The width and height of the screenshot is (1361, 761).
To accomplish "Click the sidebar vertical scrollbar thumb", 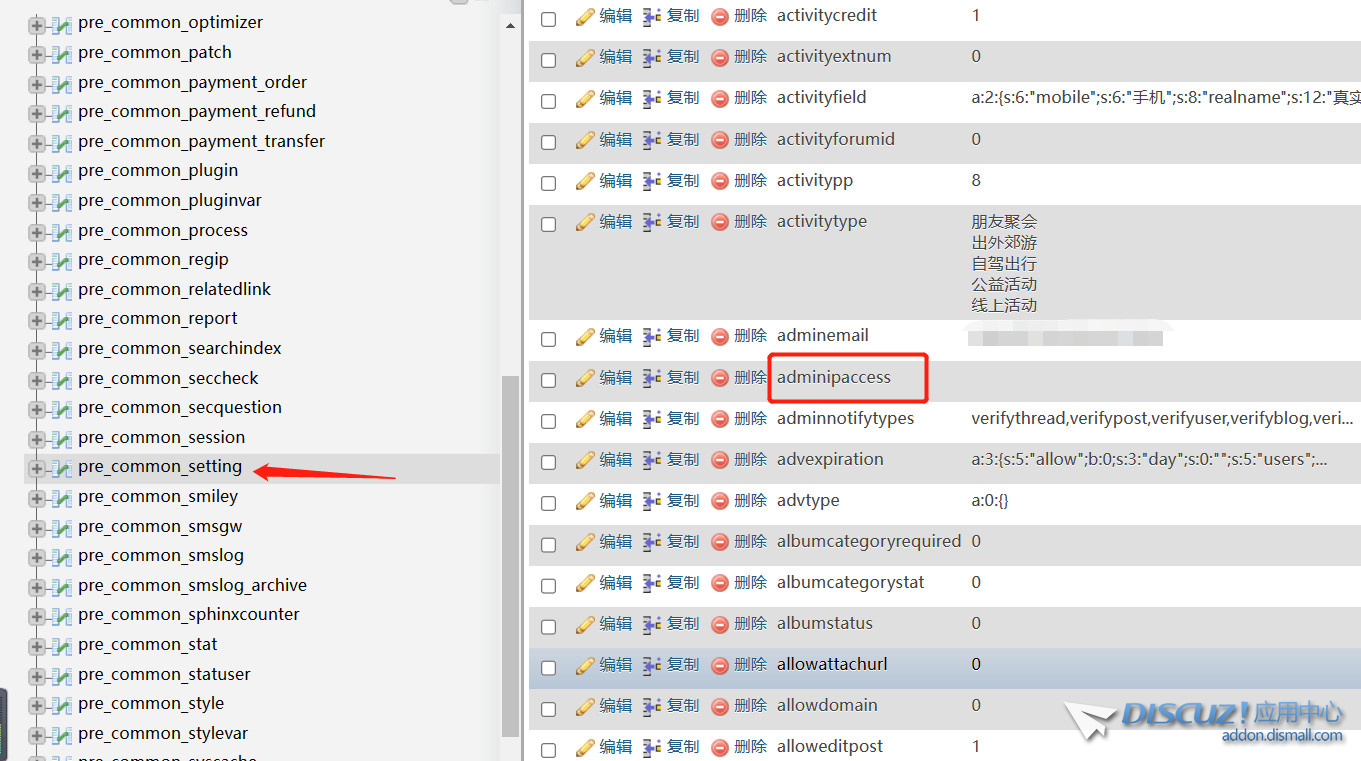I will coord(510,550).
